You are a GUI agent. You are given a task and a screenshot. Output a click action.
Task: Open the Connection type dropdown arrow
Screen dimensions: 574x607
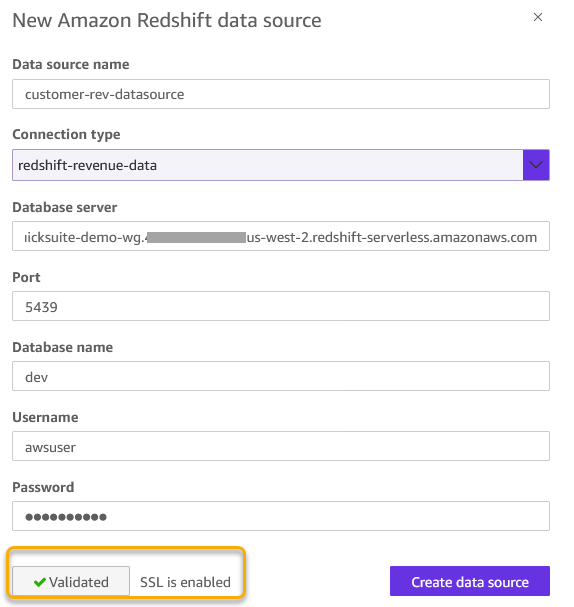pos(536,165)
